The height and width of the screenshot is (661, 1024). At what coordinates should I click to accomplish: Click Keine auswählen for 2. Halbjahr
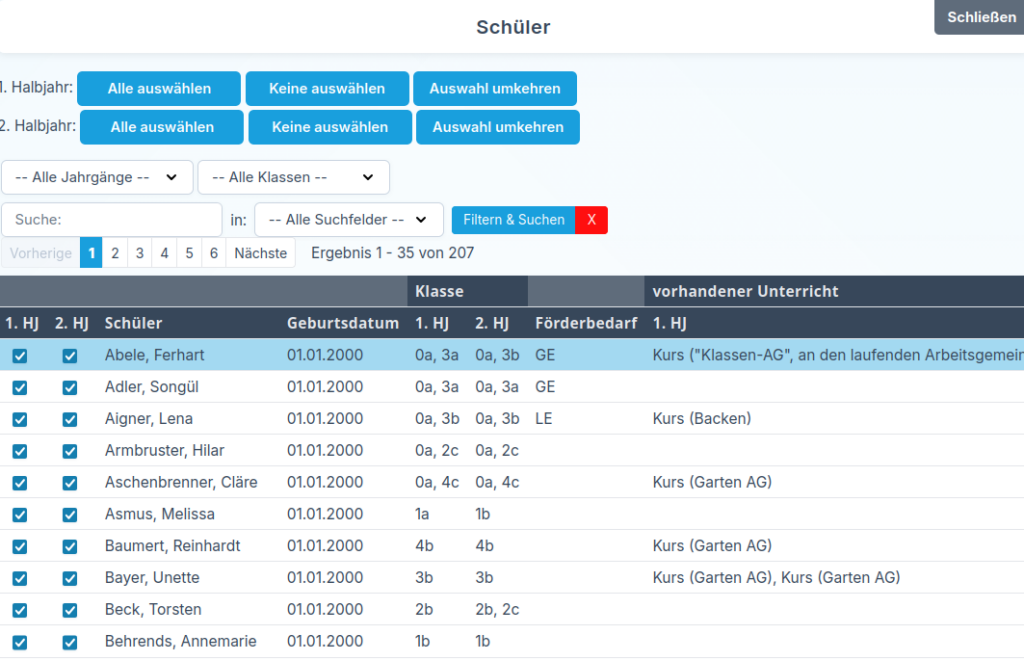tap(329, 127)
